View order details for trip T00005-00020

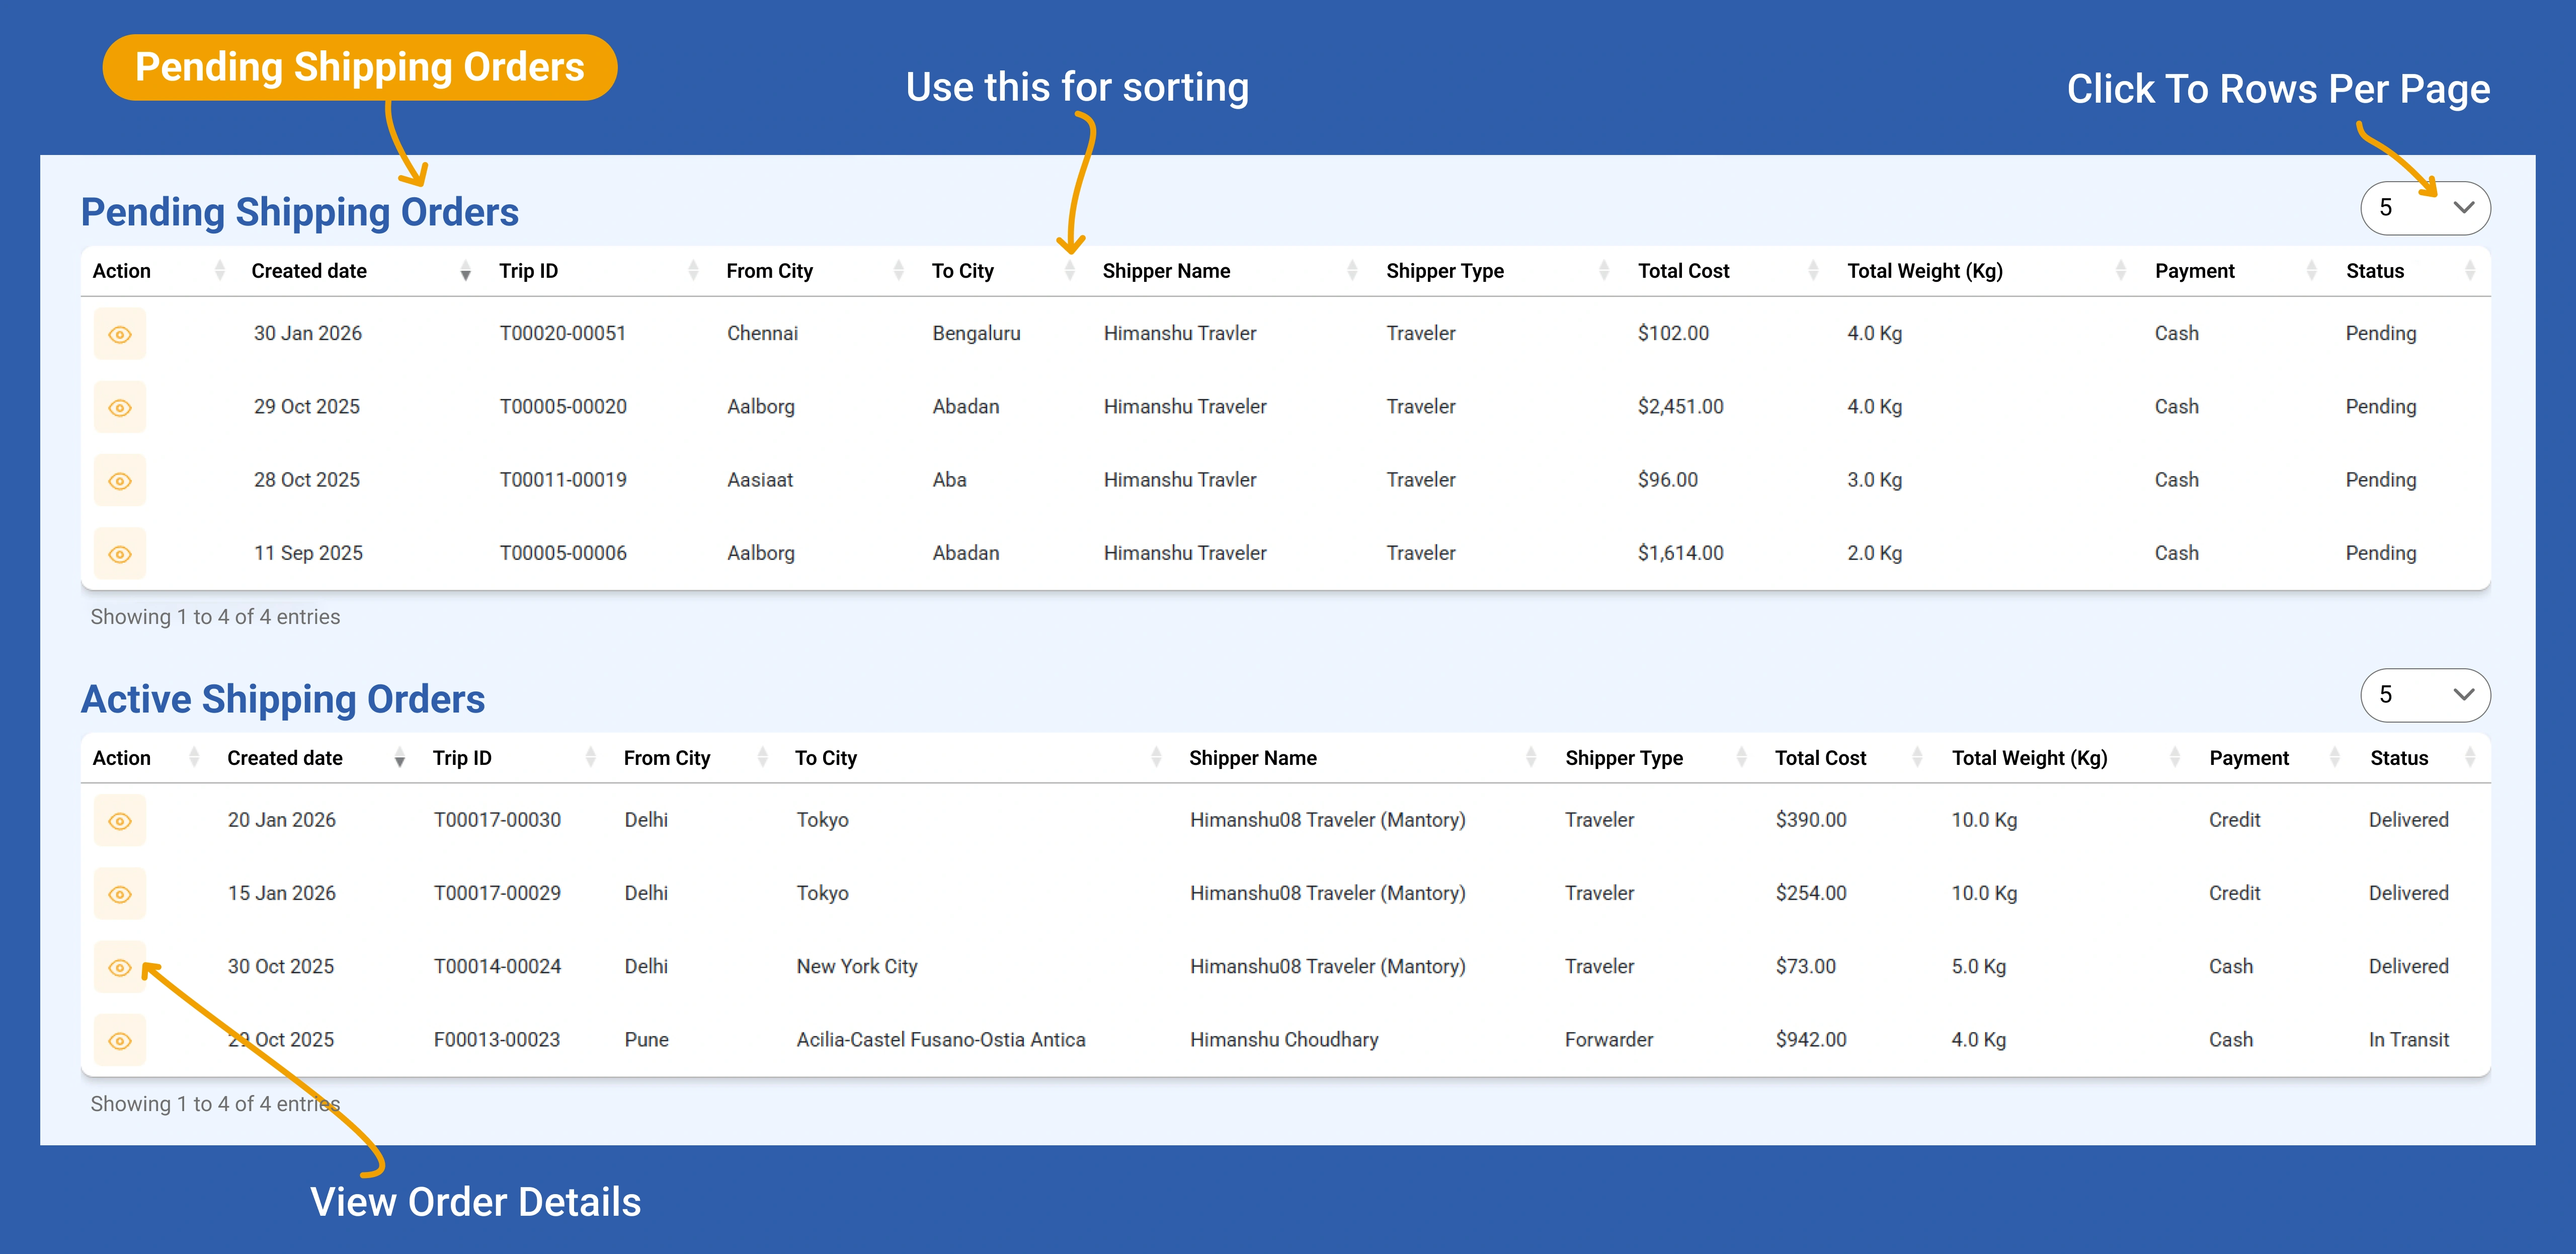120,407
